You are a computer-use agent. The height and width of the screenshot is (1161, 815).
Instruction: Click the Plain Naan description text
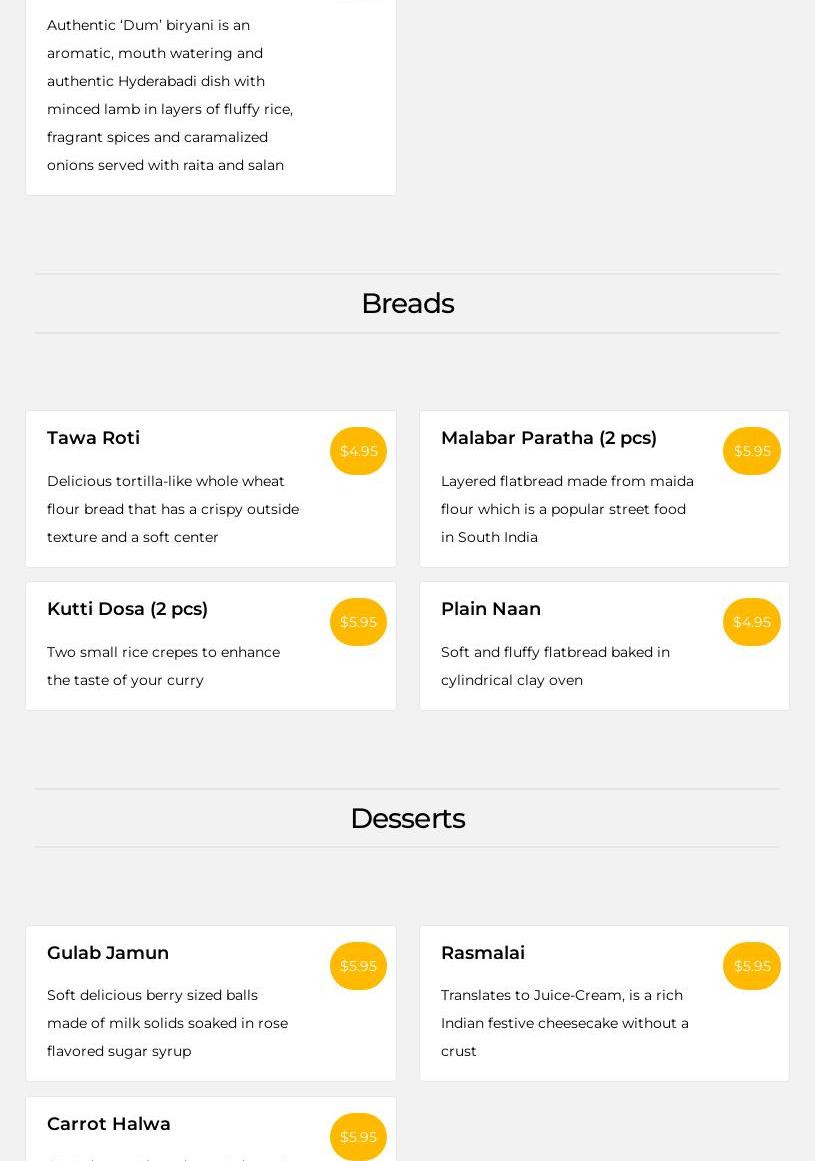(x=555, y=666)
